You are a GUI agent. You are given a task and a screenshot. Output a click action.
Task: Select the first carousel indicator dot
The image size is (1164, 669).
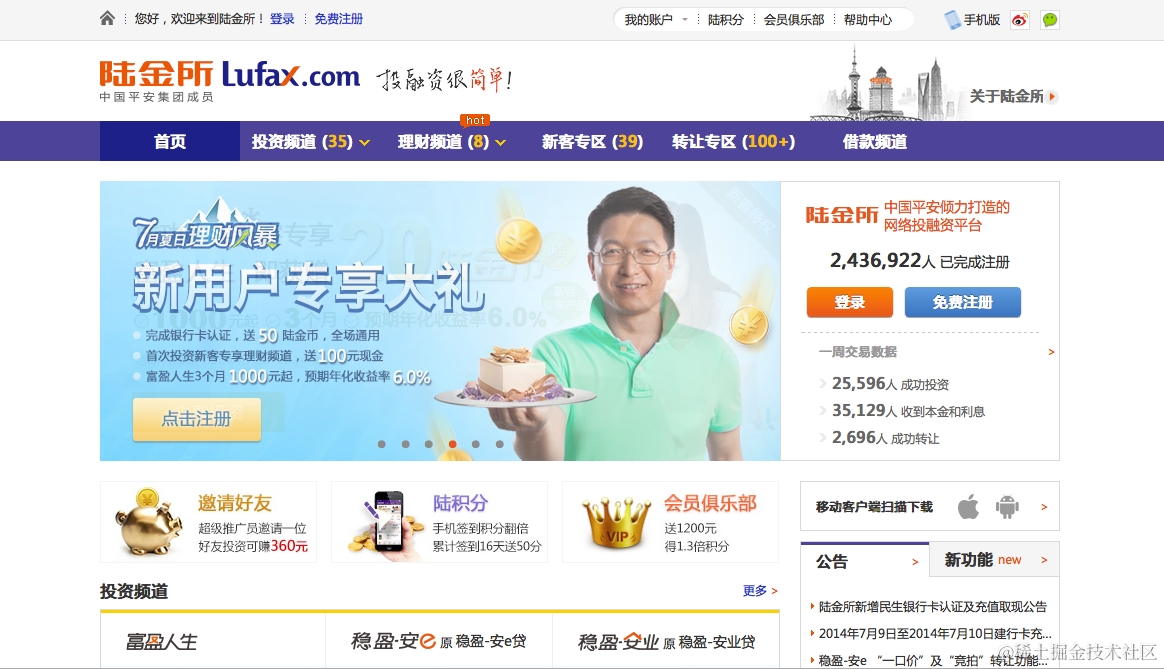click(382, 444)
